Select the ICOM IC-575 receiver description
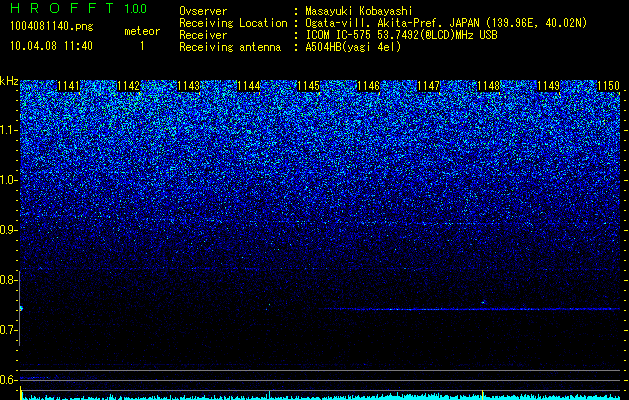 tap(401, 35)
